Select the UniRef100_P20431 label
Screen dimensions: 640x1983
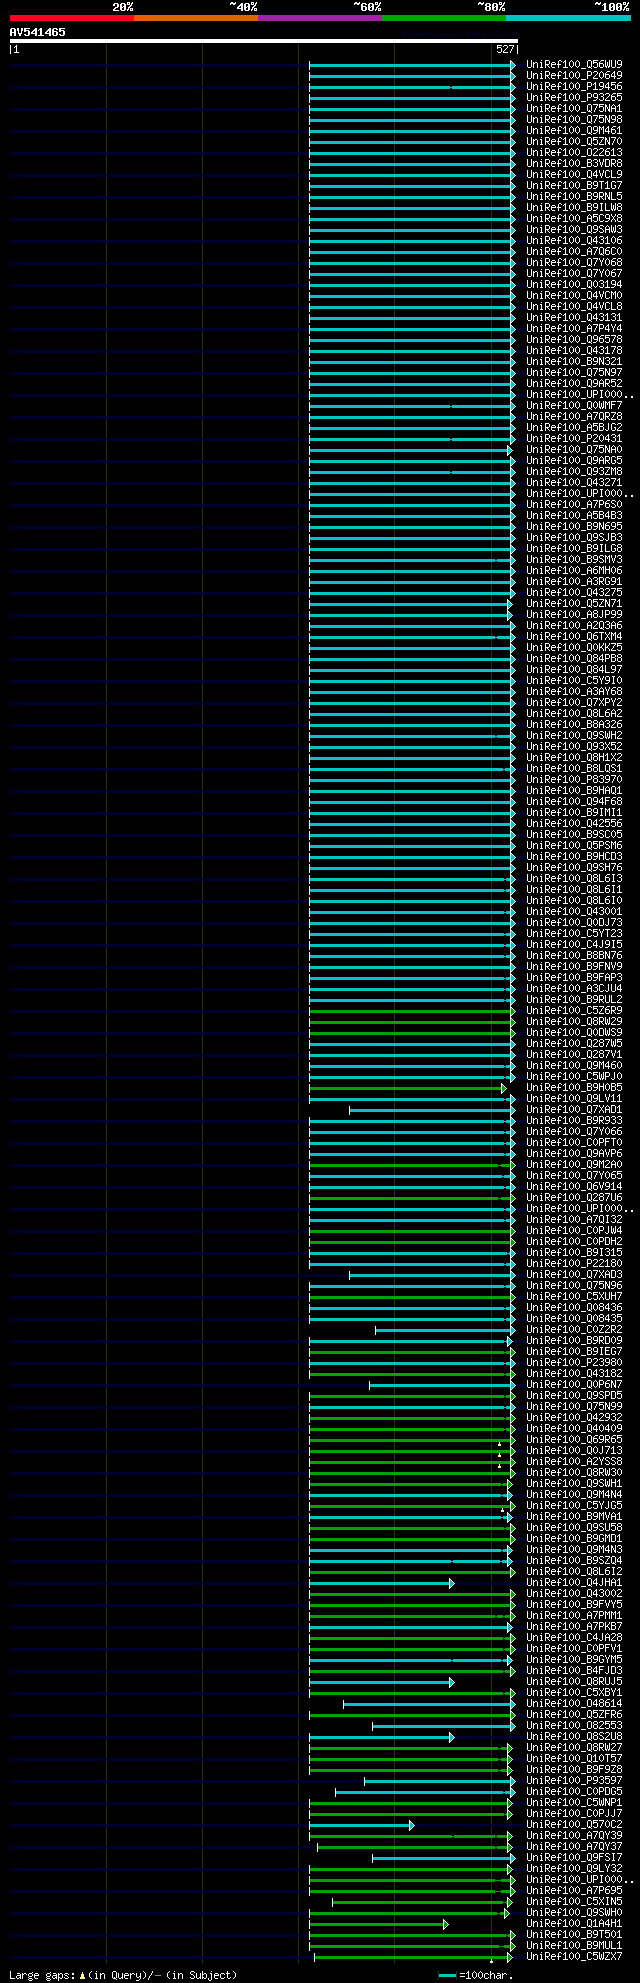coord(574,438)
